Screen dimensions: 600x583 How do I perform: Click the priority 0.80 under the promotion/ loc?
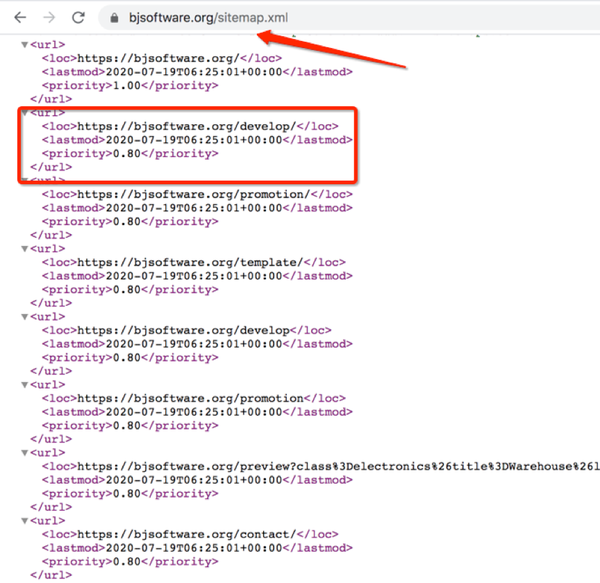(127, 221)
